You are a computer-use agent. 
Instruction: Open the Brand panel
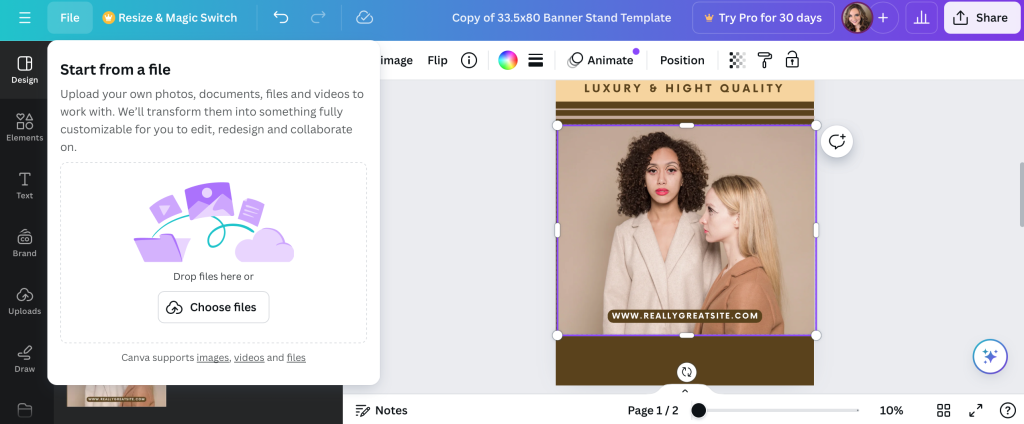[25, 243]
